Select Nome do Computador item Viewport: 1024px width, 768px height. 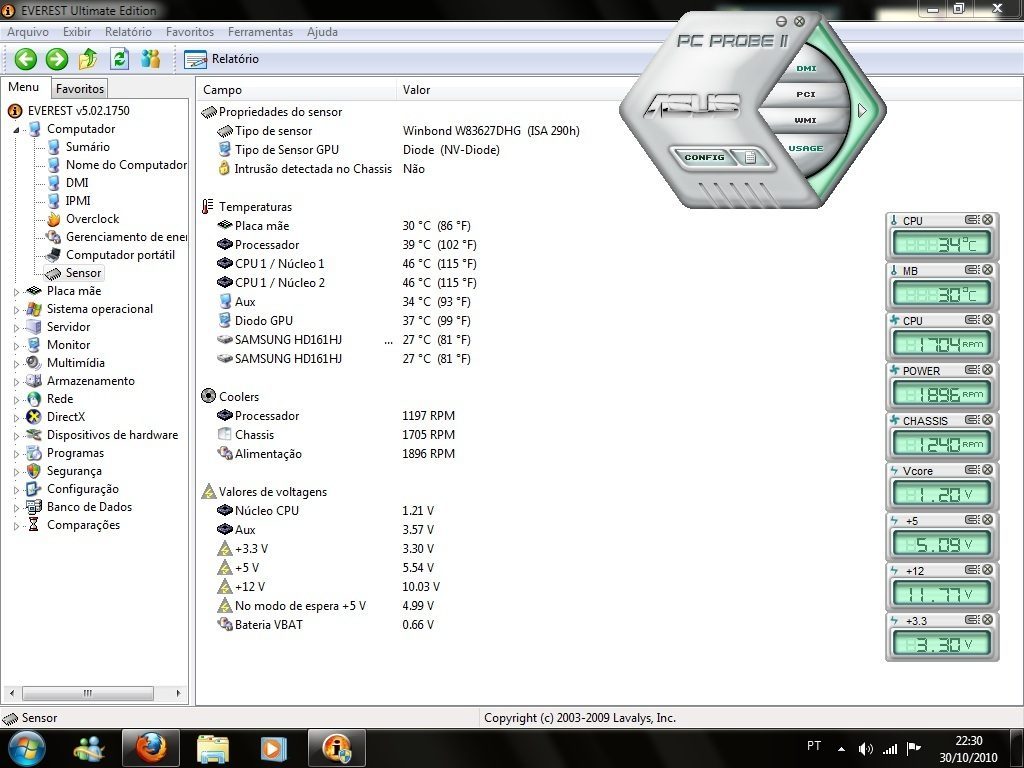[x=126, y=165]
